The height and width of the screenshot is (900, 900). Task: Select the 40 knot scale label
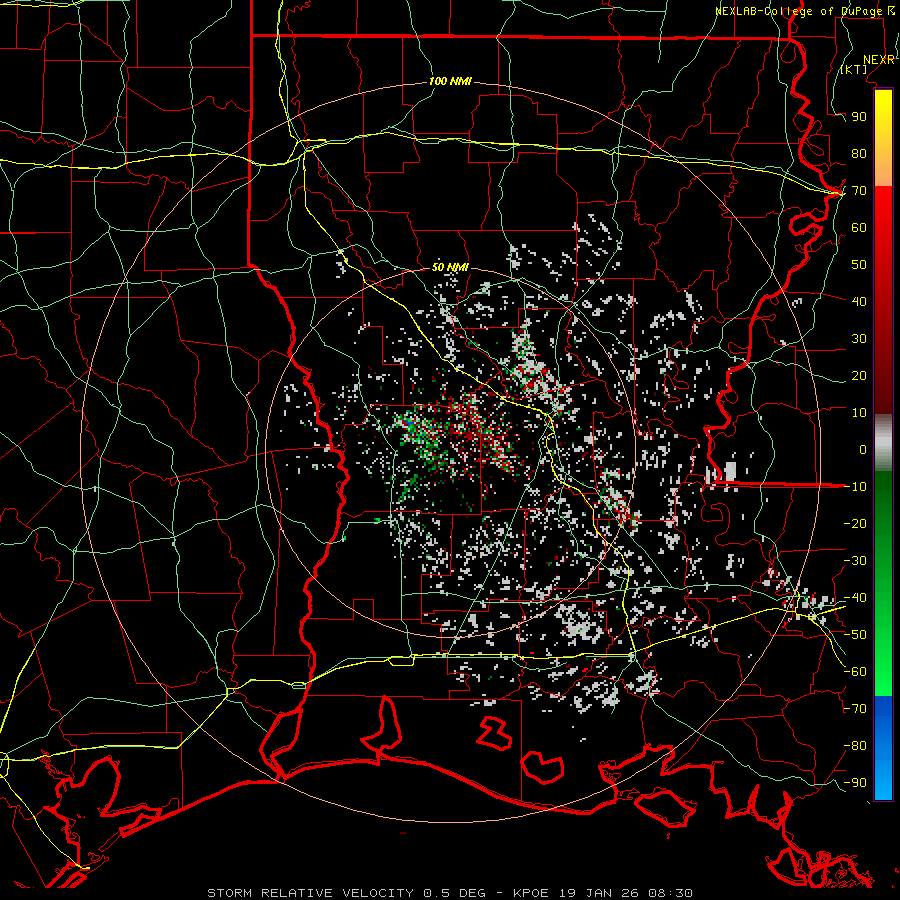[859, 302]
